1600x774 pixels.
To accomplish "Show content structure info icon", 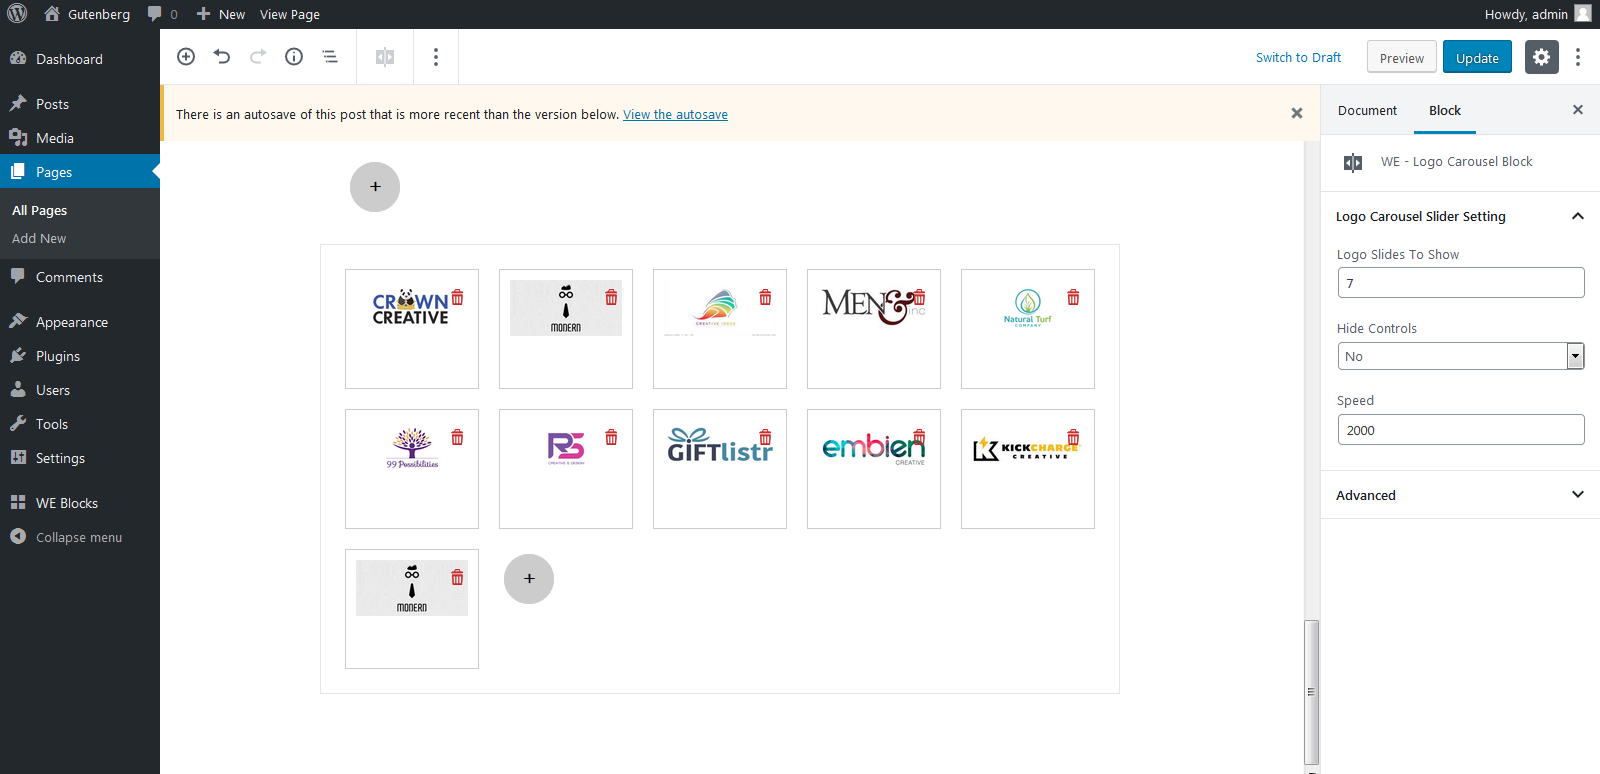I will [x=294, y=57].
